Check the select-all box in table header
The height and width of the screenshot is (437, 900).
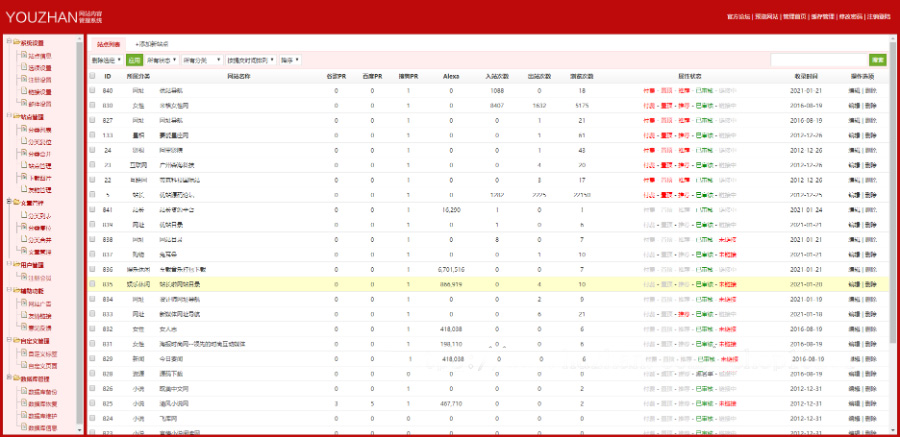click(92, 76)
